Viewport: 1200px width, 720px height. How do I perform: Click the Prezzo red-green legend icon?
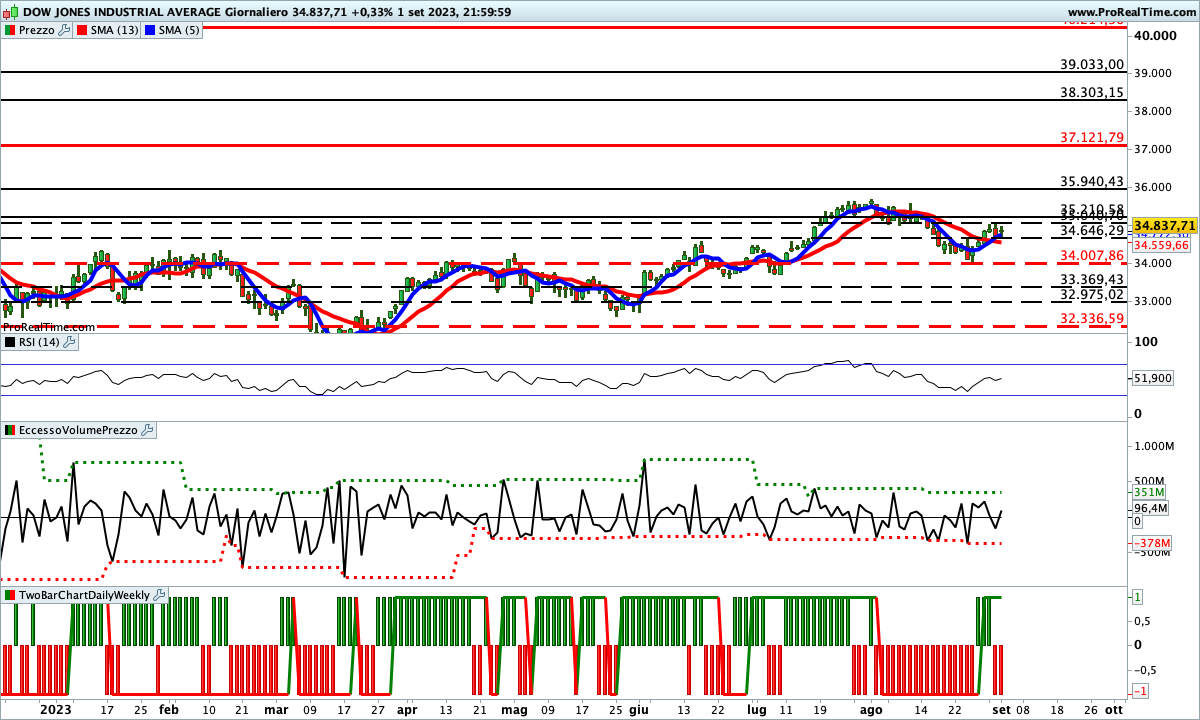click(10, 30)
